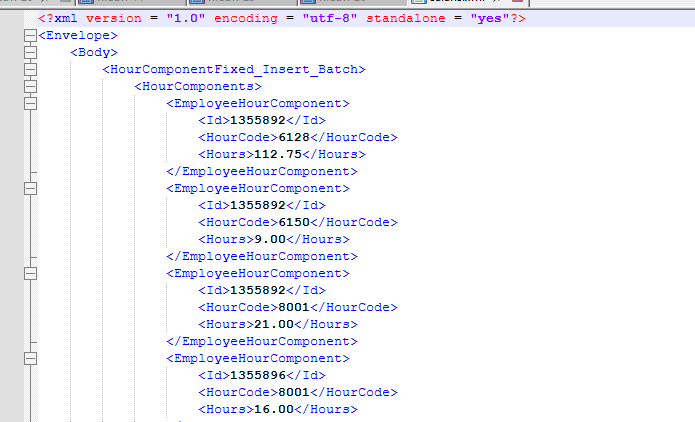Screen dimensions: 695x422
Task: Collapse the Envelope root element fold
Action: (x=30, y=35)
